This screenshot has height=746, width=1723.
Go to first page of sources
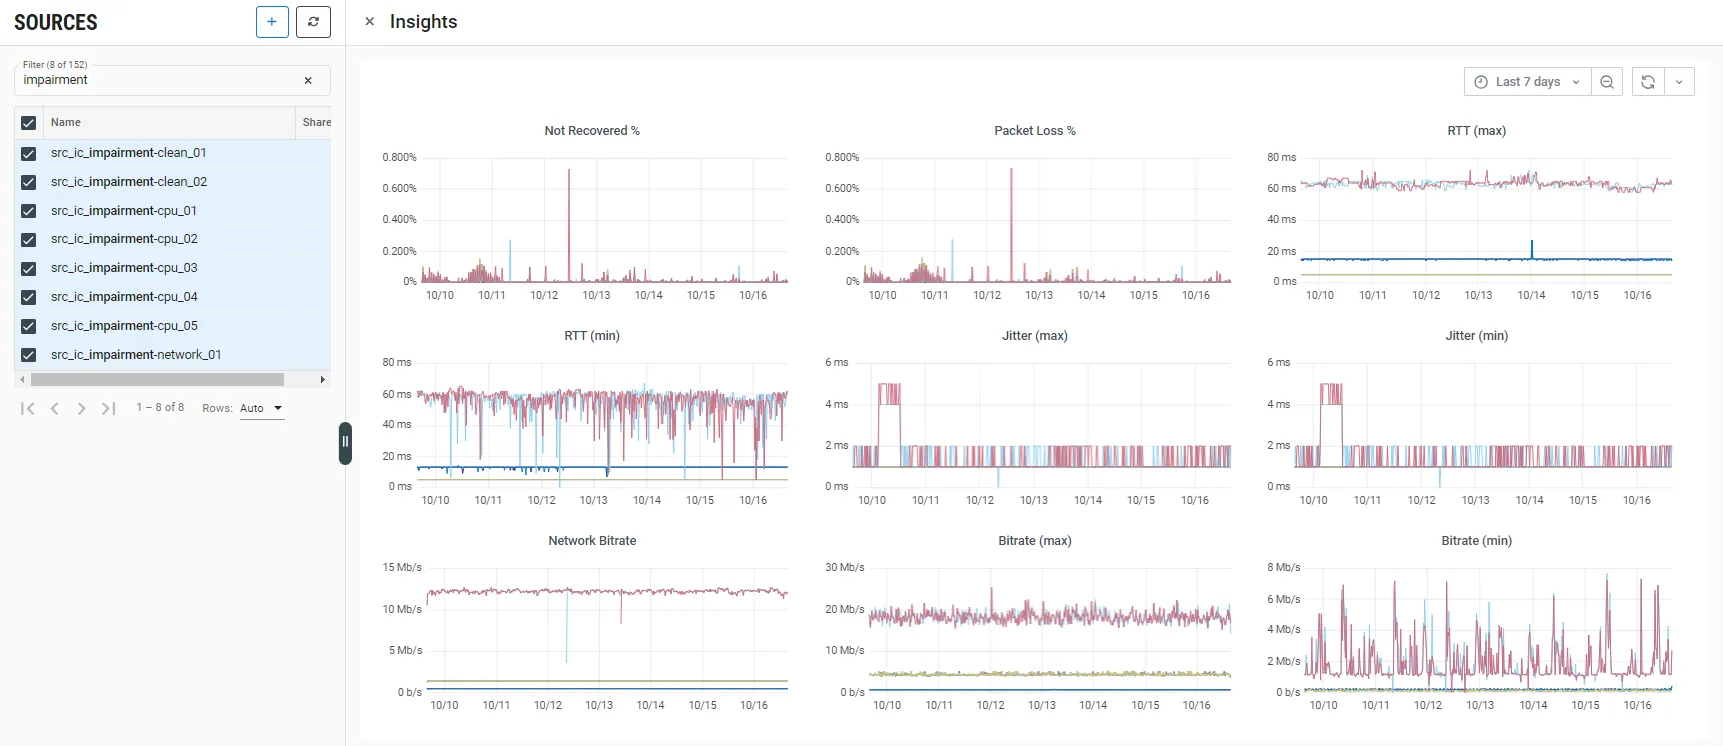[28, 408]
